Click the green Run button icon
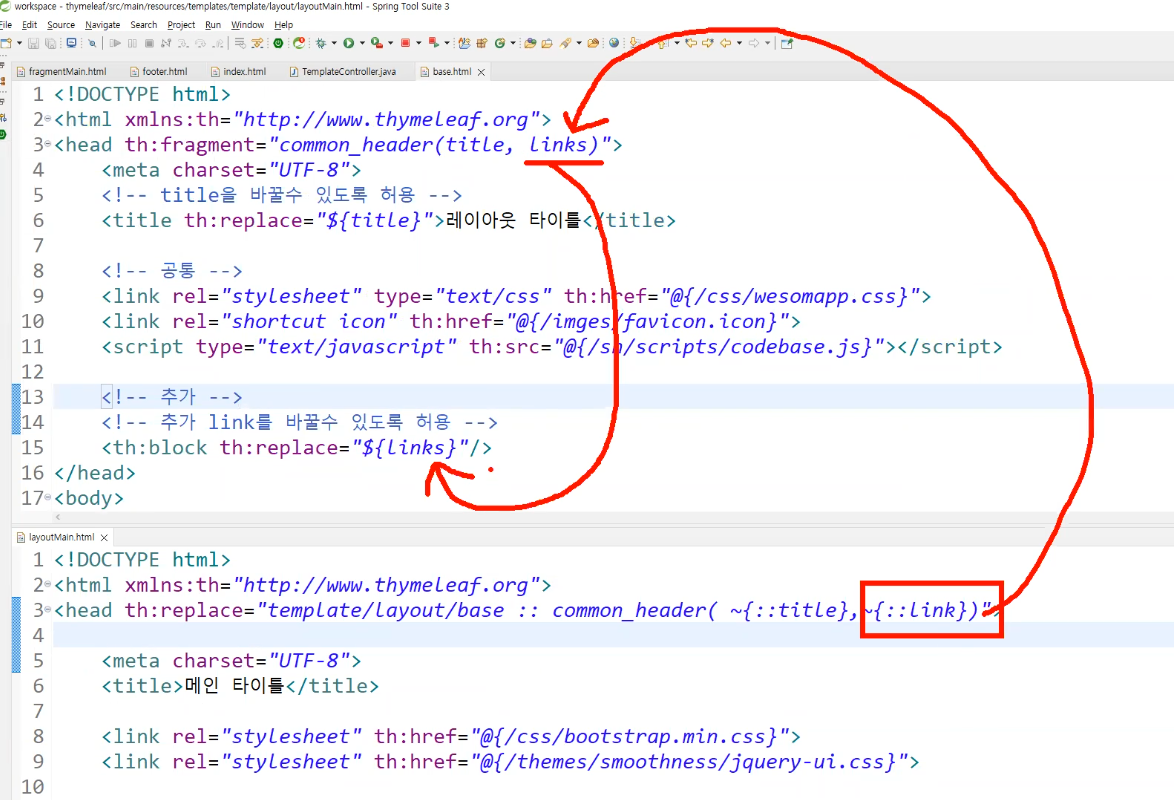The image size is (1174, 800). point(348,43)
